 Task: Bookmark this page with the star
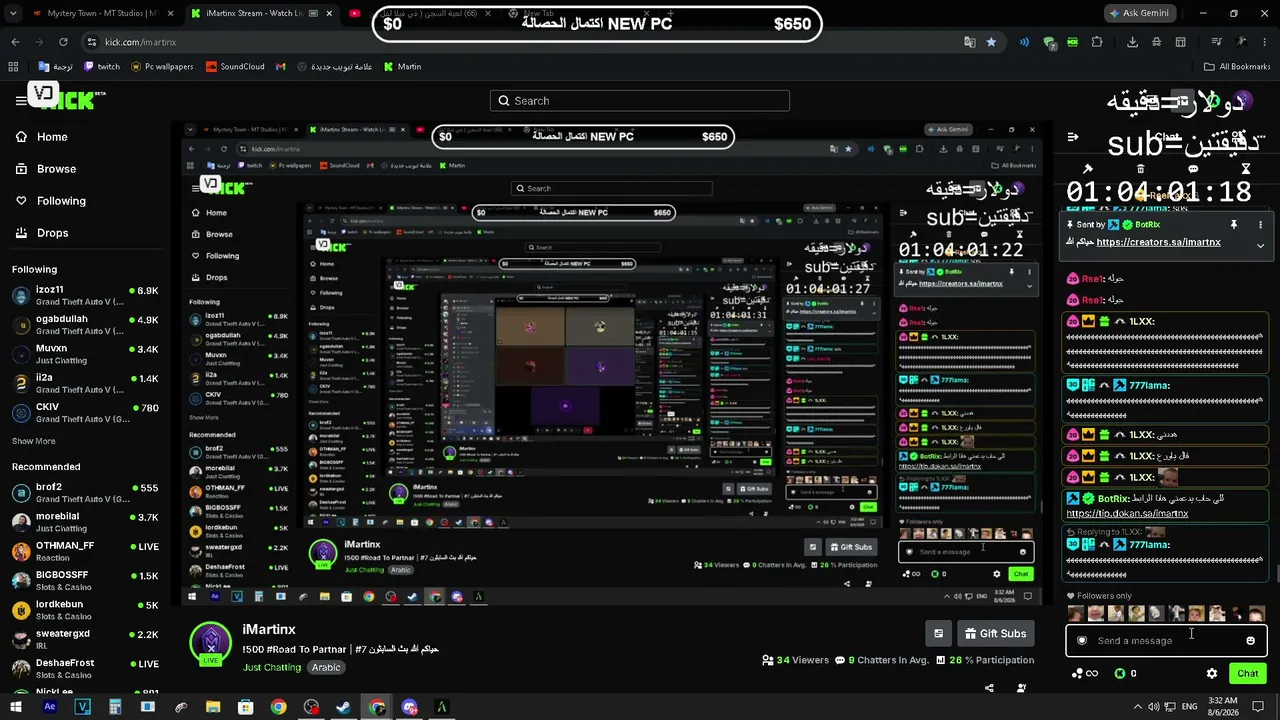[x=991, y=42]
